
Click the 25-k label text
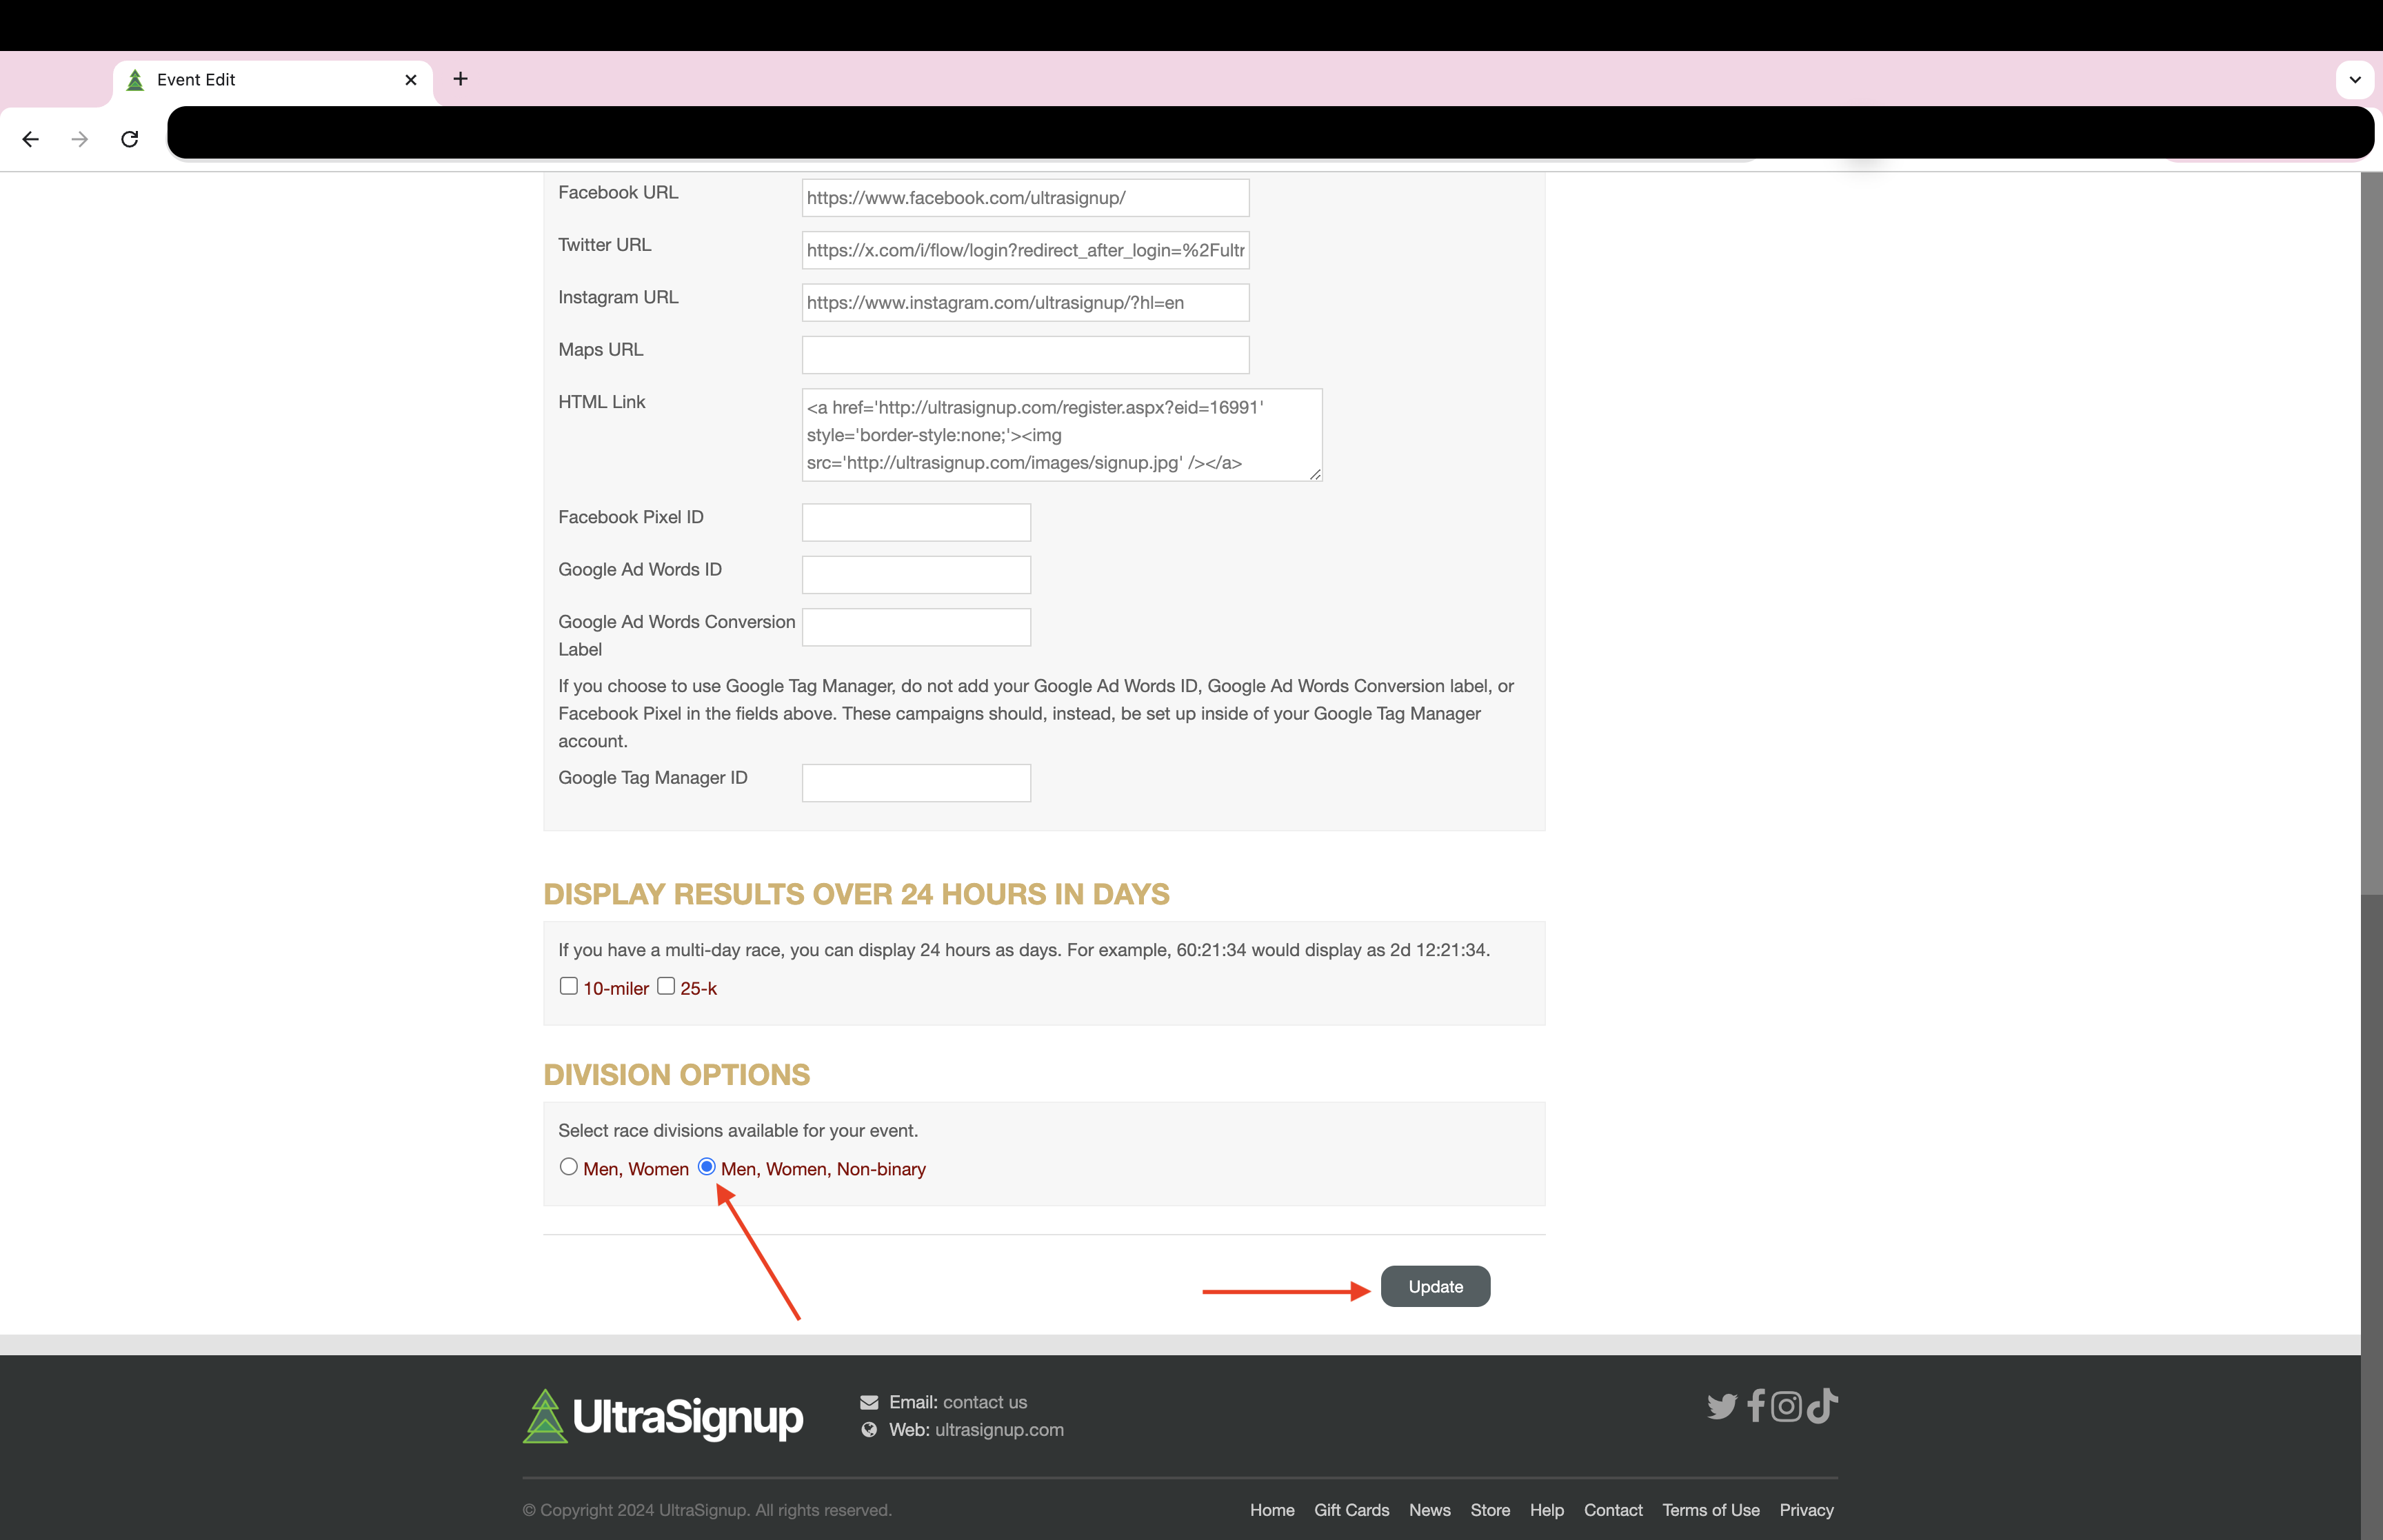click(x=698, y=988)
